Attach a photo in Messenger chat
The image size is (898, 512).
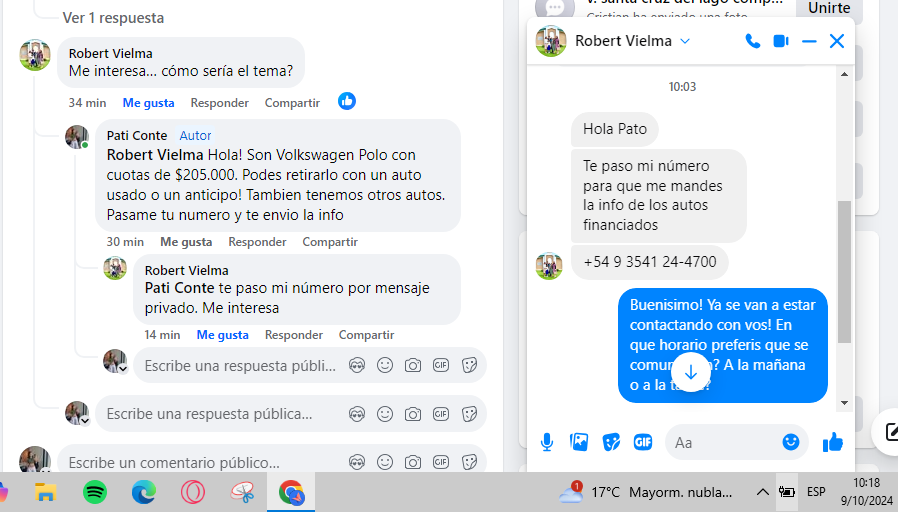point(579,442)
